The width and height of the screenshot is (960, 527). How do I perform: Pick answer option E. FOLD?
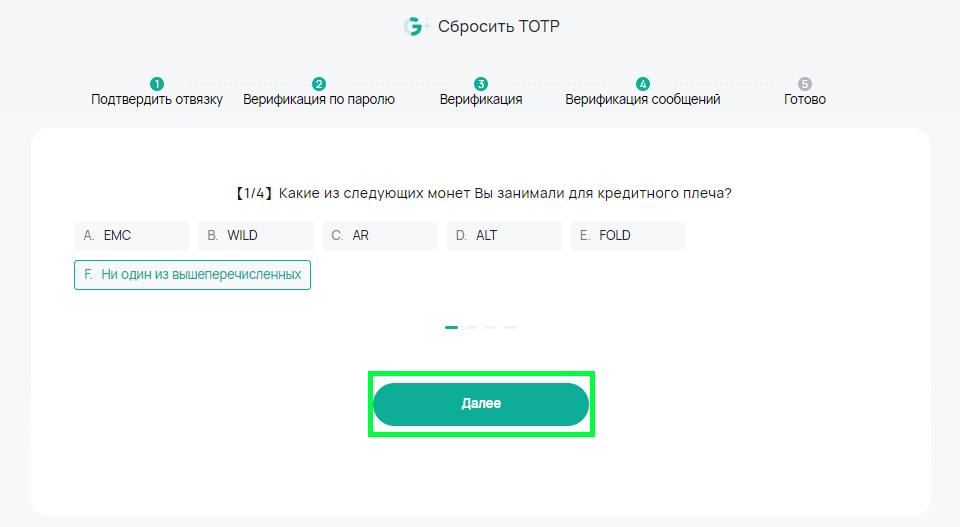coord(628,236)
